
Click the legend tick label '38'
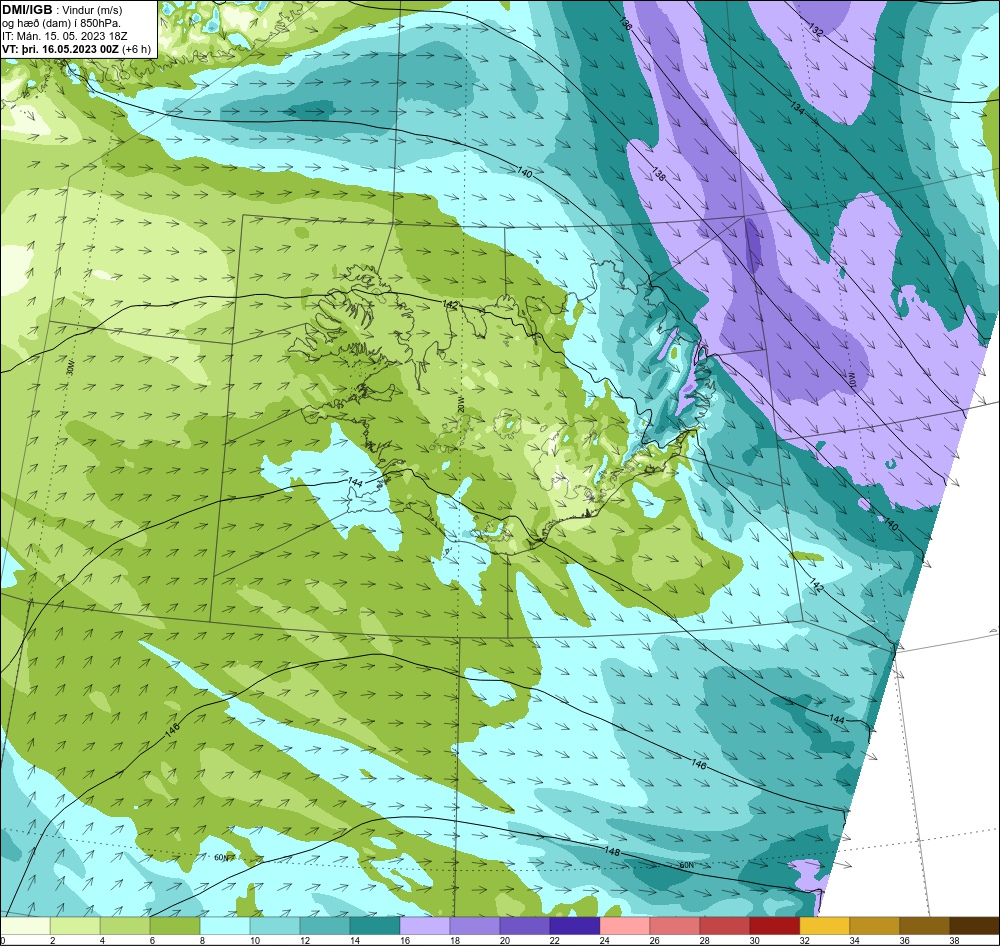pyautogui.click(x=955, y=940)
